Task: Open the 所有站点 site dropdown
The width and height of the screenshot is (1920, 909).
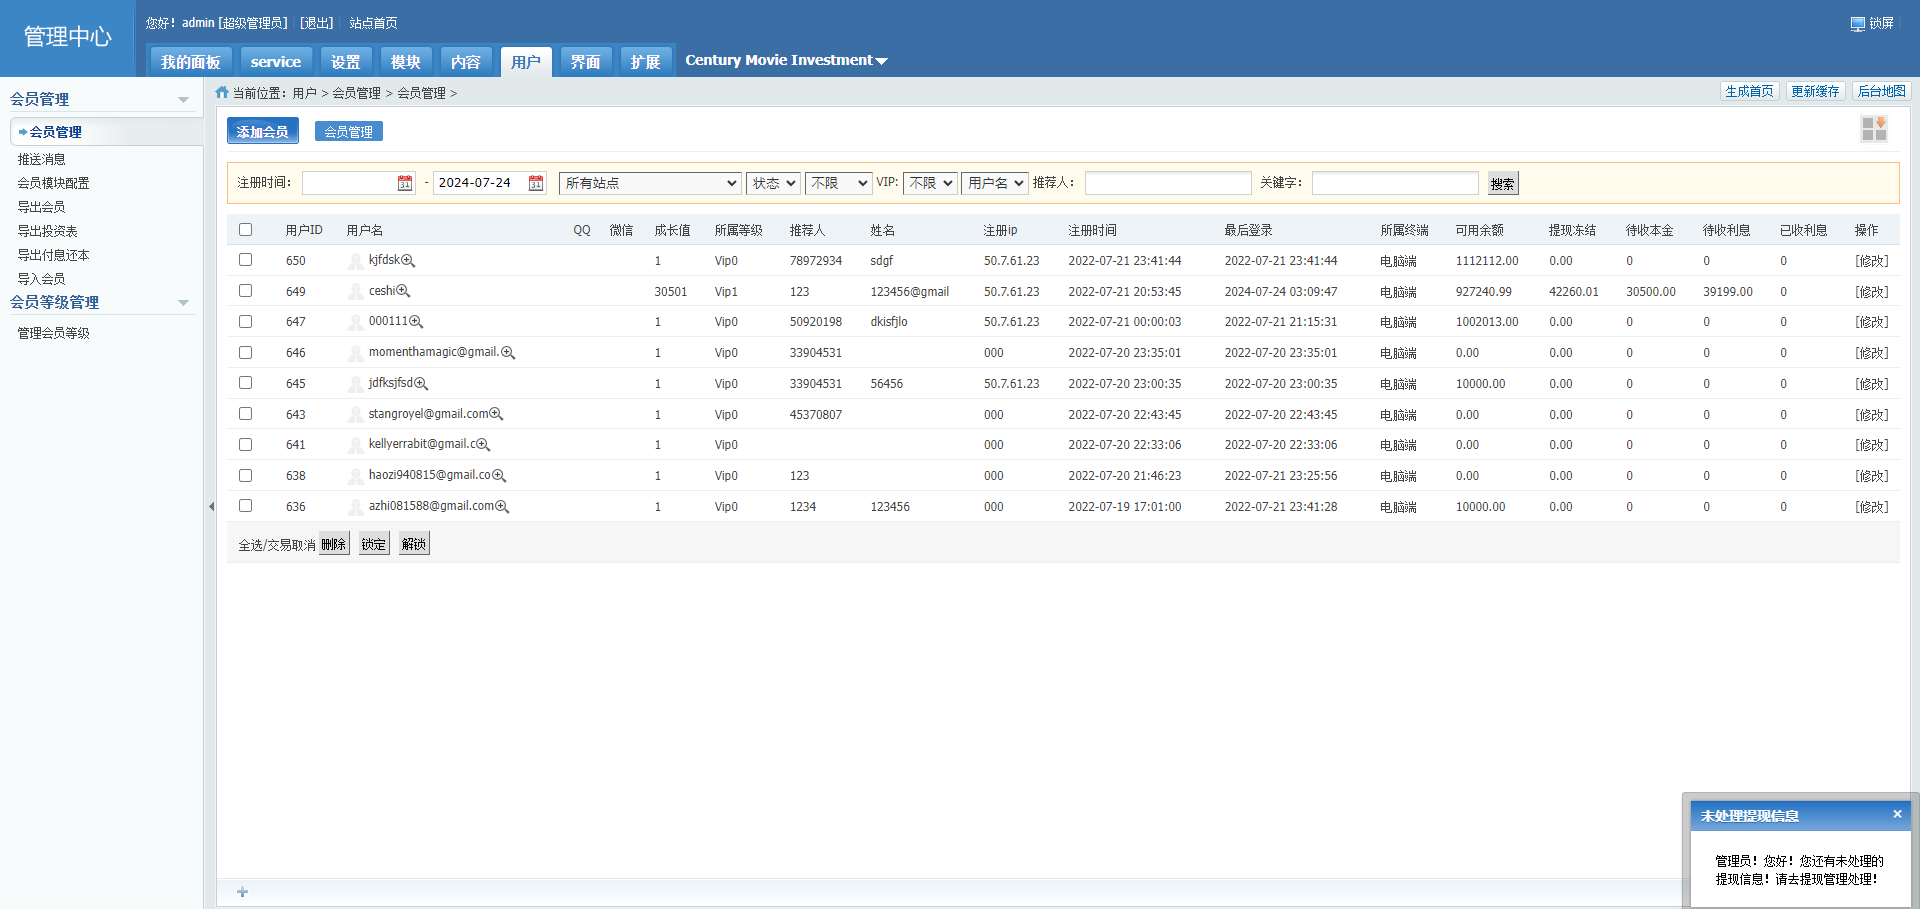Action: click(650, 183)
